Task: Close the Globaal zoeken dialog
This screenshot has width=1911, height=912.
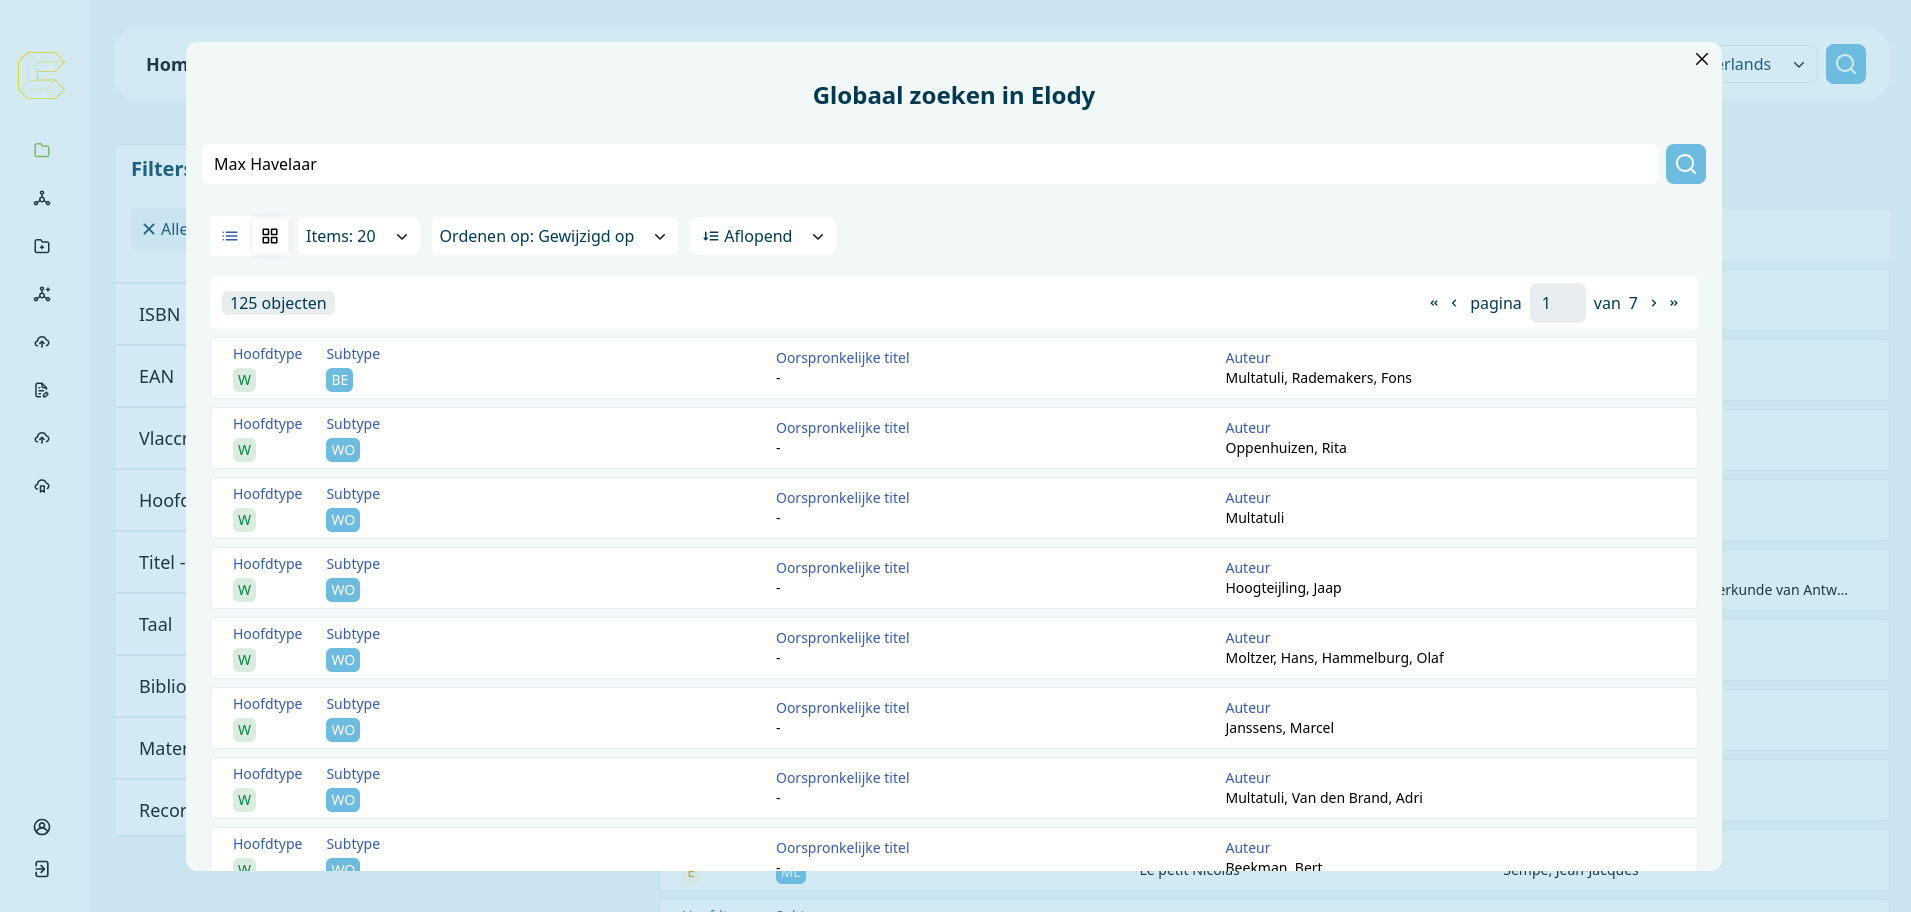Action: pos(1701,59)
